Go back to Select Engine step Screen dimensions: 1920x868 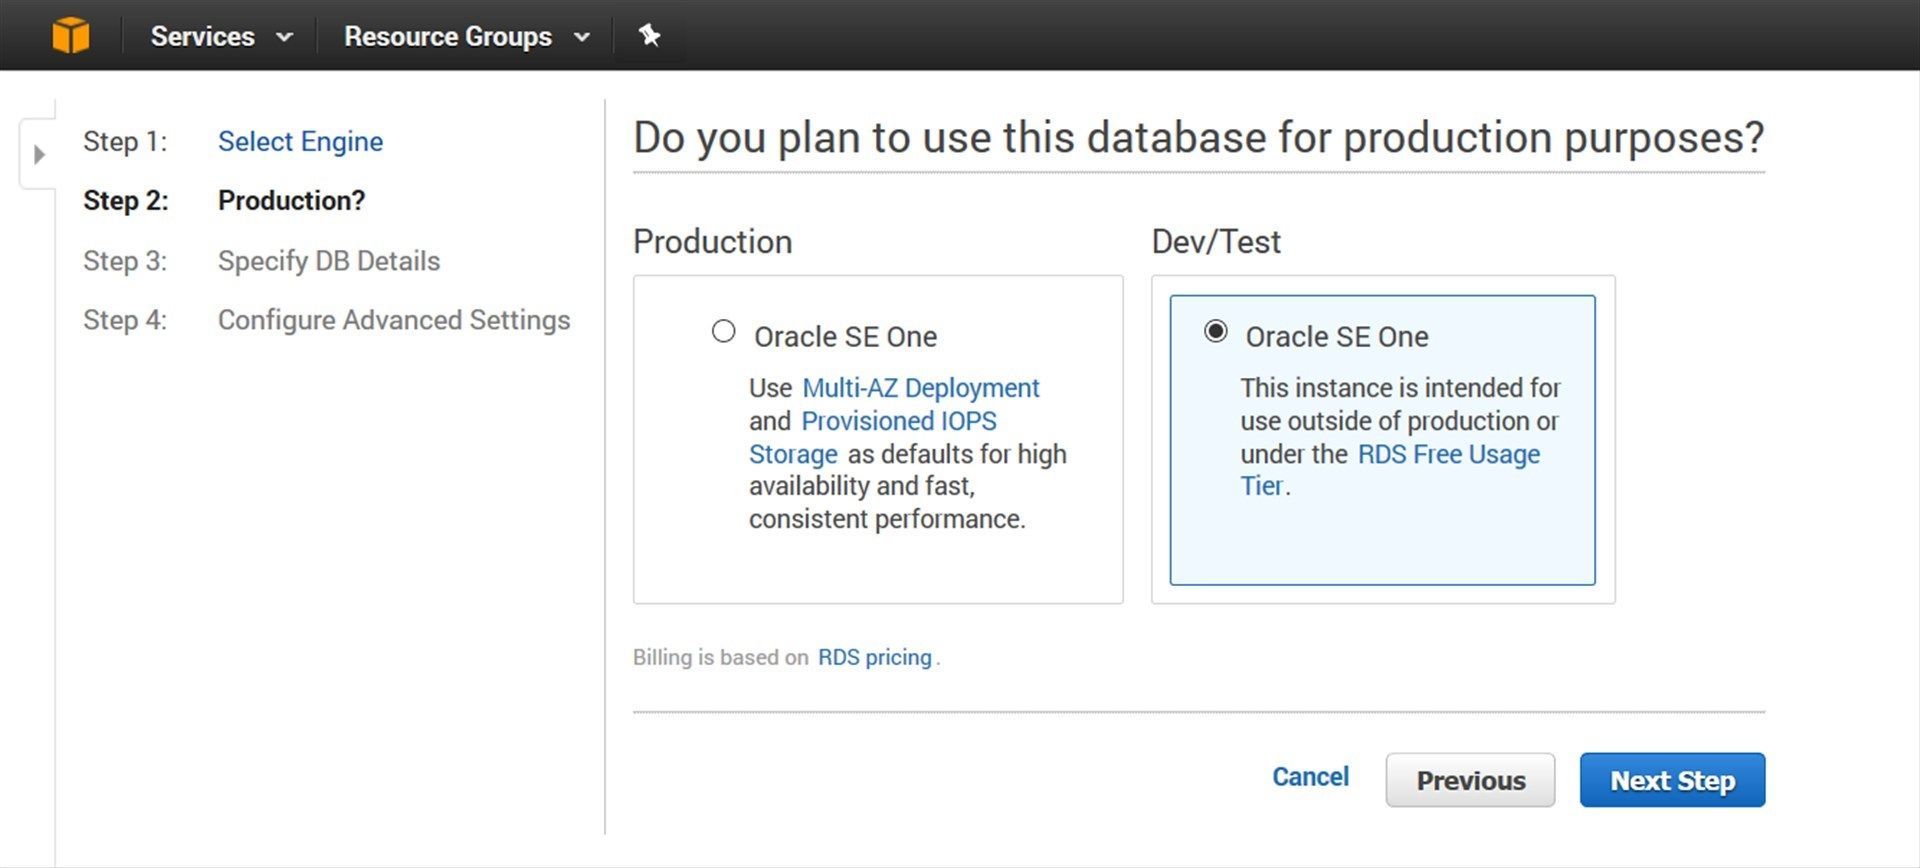(x=300, y=142)
